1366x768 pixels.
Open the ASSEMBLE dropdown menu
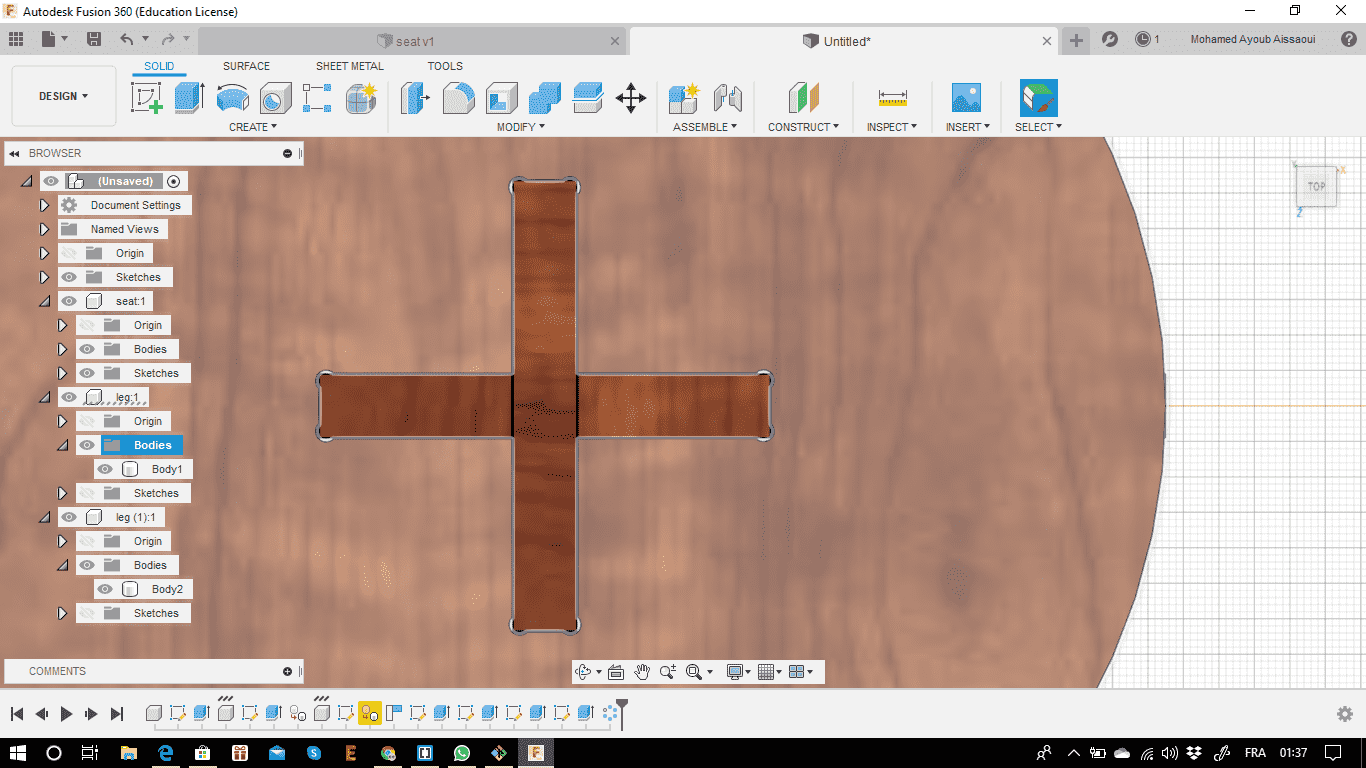pyautogui.click(x=705, y=127)
